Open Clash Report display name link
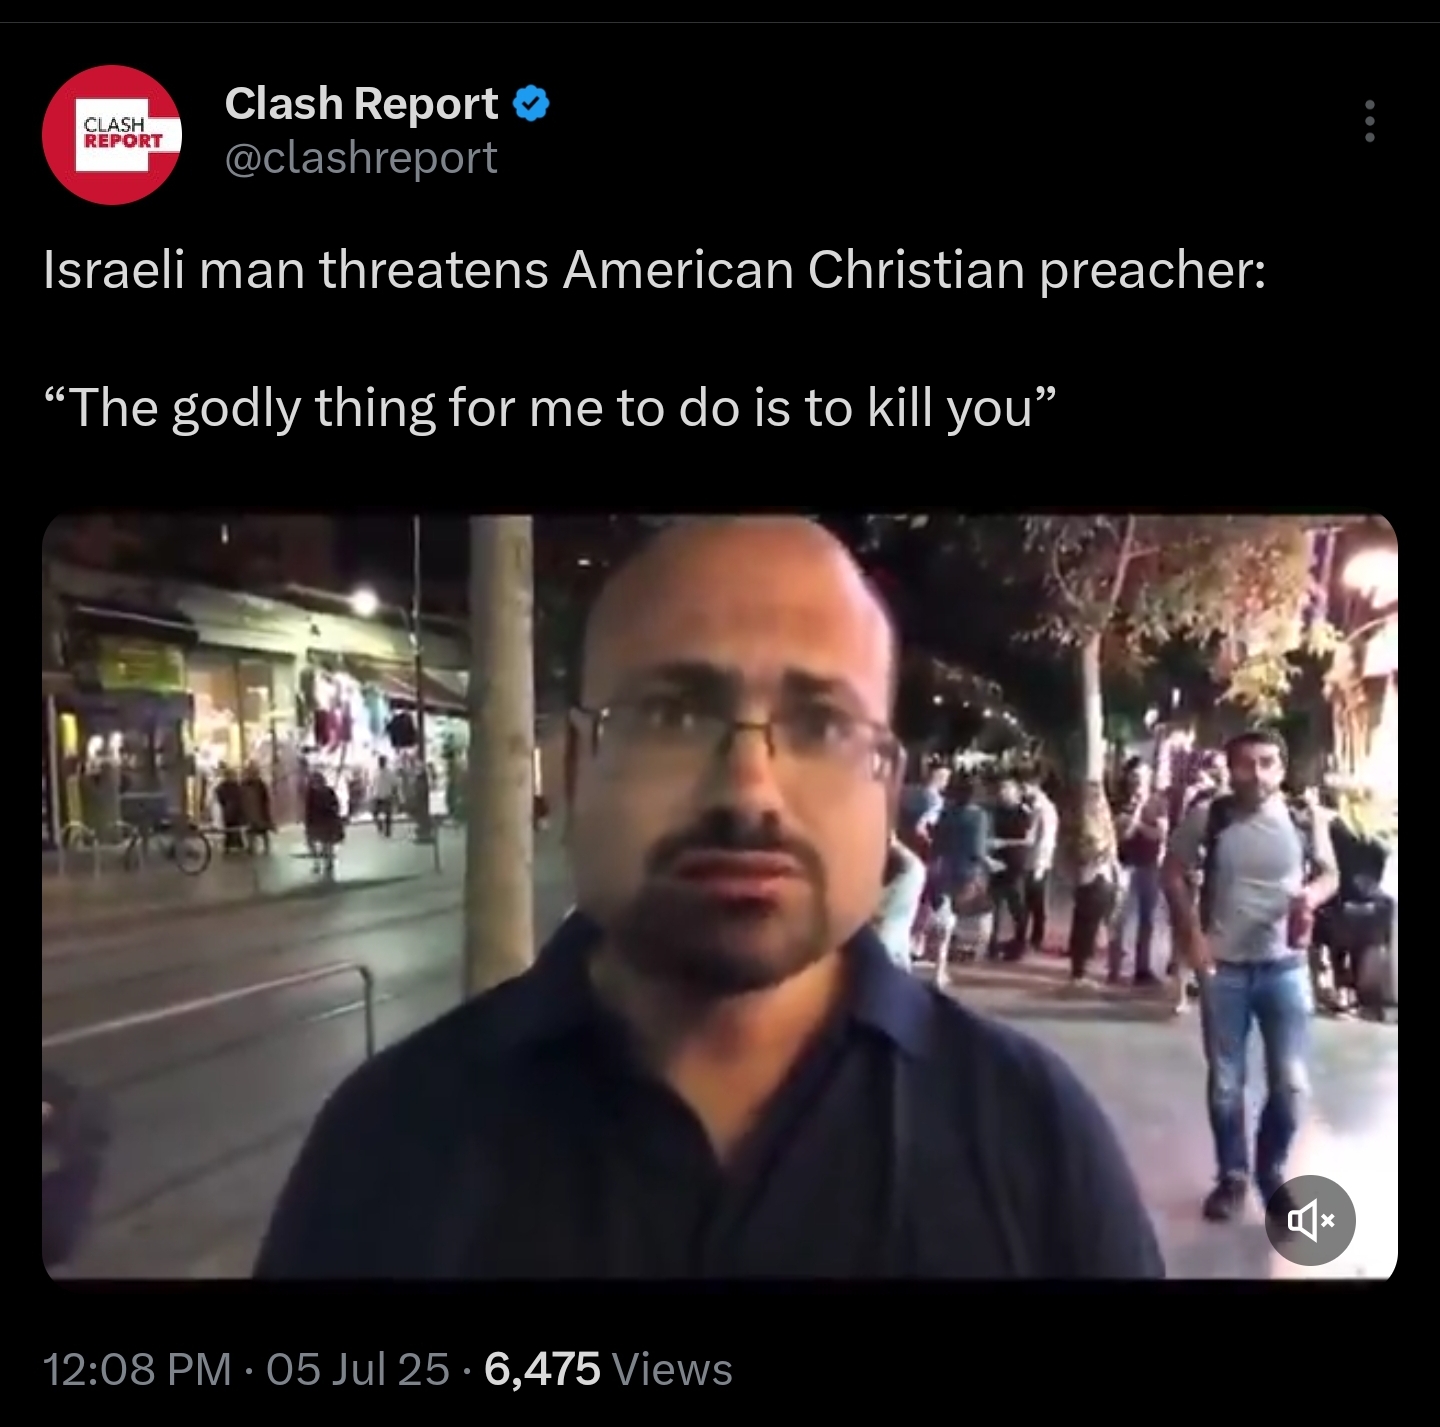1440x1427 pixels. (361, 104)
